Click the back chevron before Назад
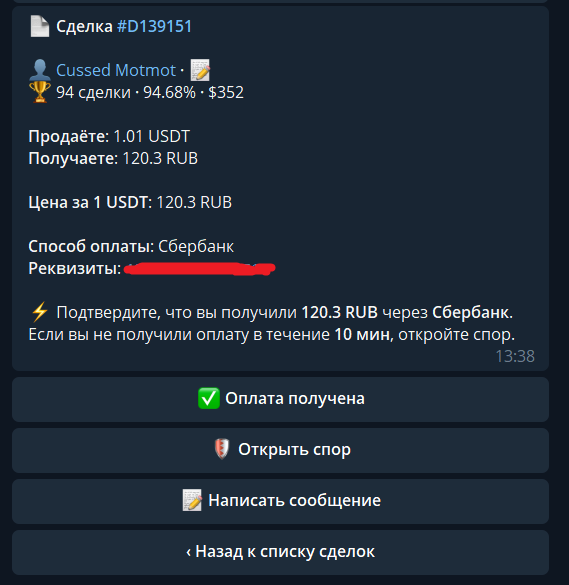569x585 pixels. [188, 551]
